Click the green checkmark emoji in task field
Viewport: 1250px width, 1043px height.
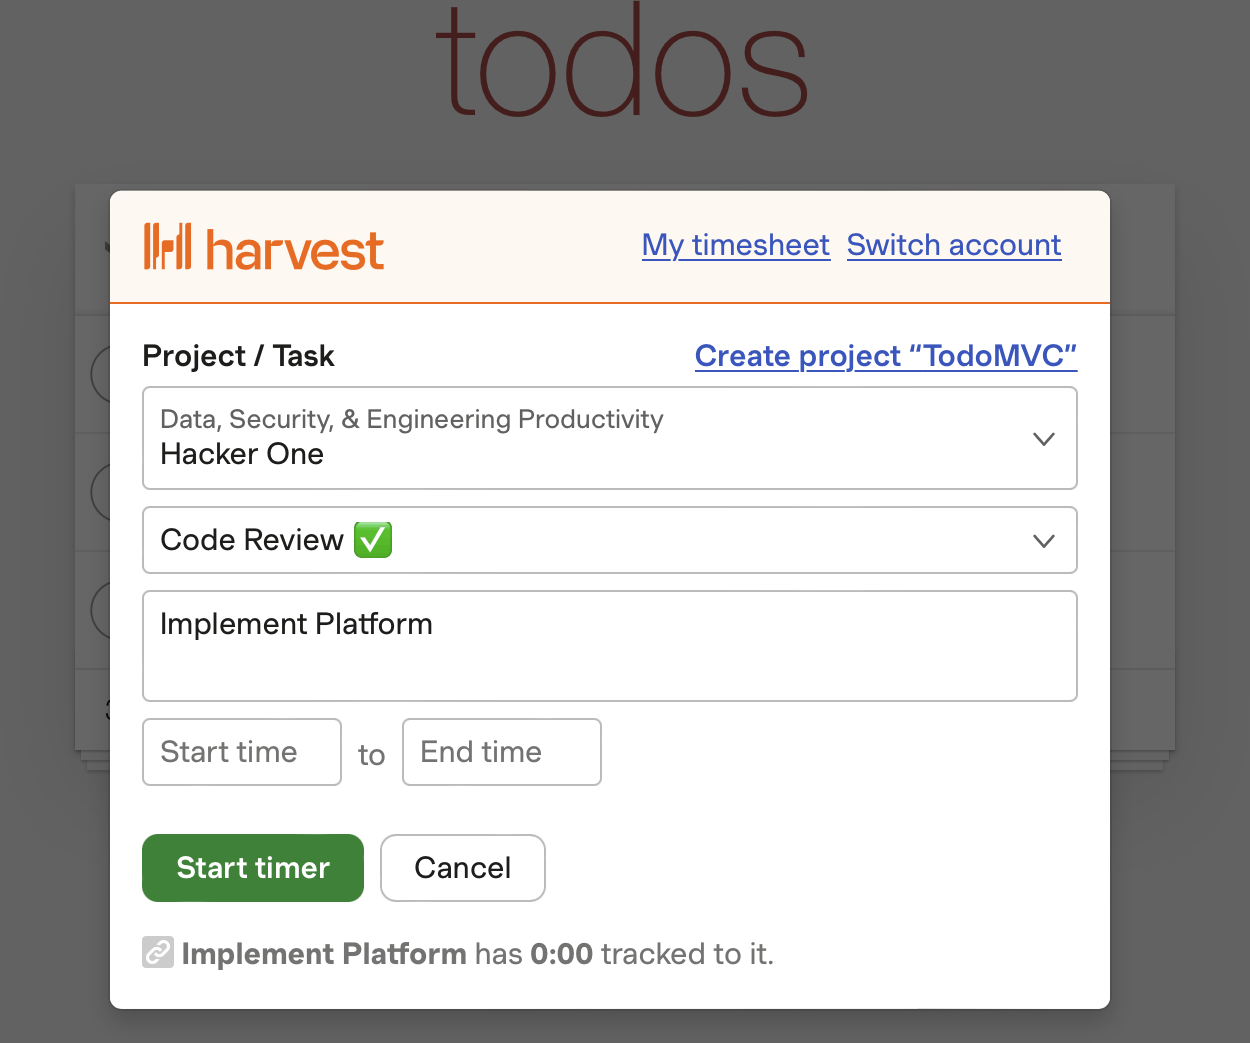373,540
